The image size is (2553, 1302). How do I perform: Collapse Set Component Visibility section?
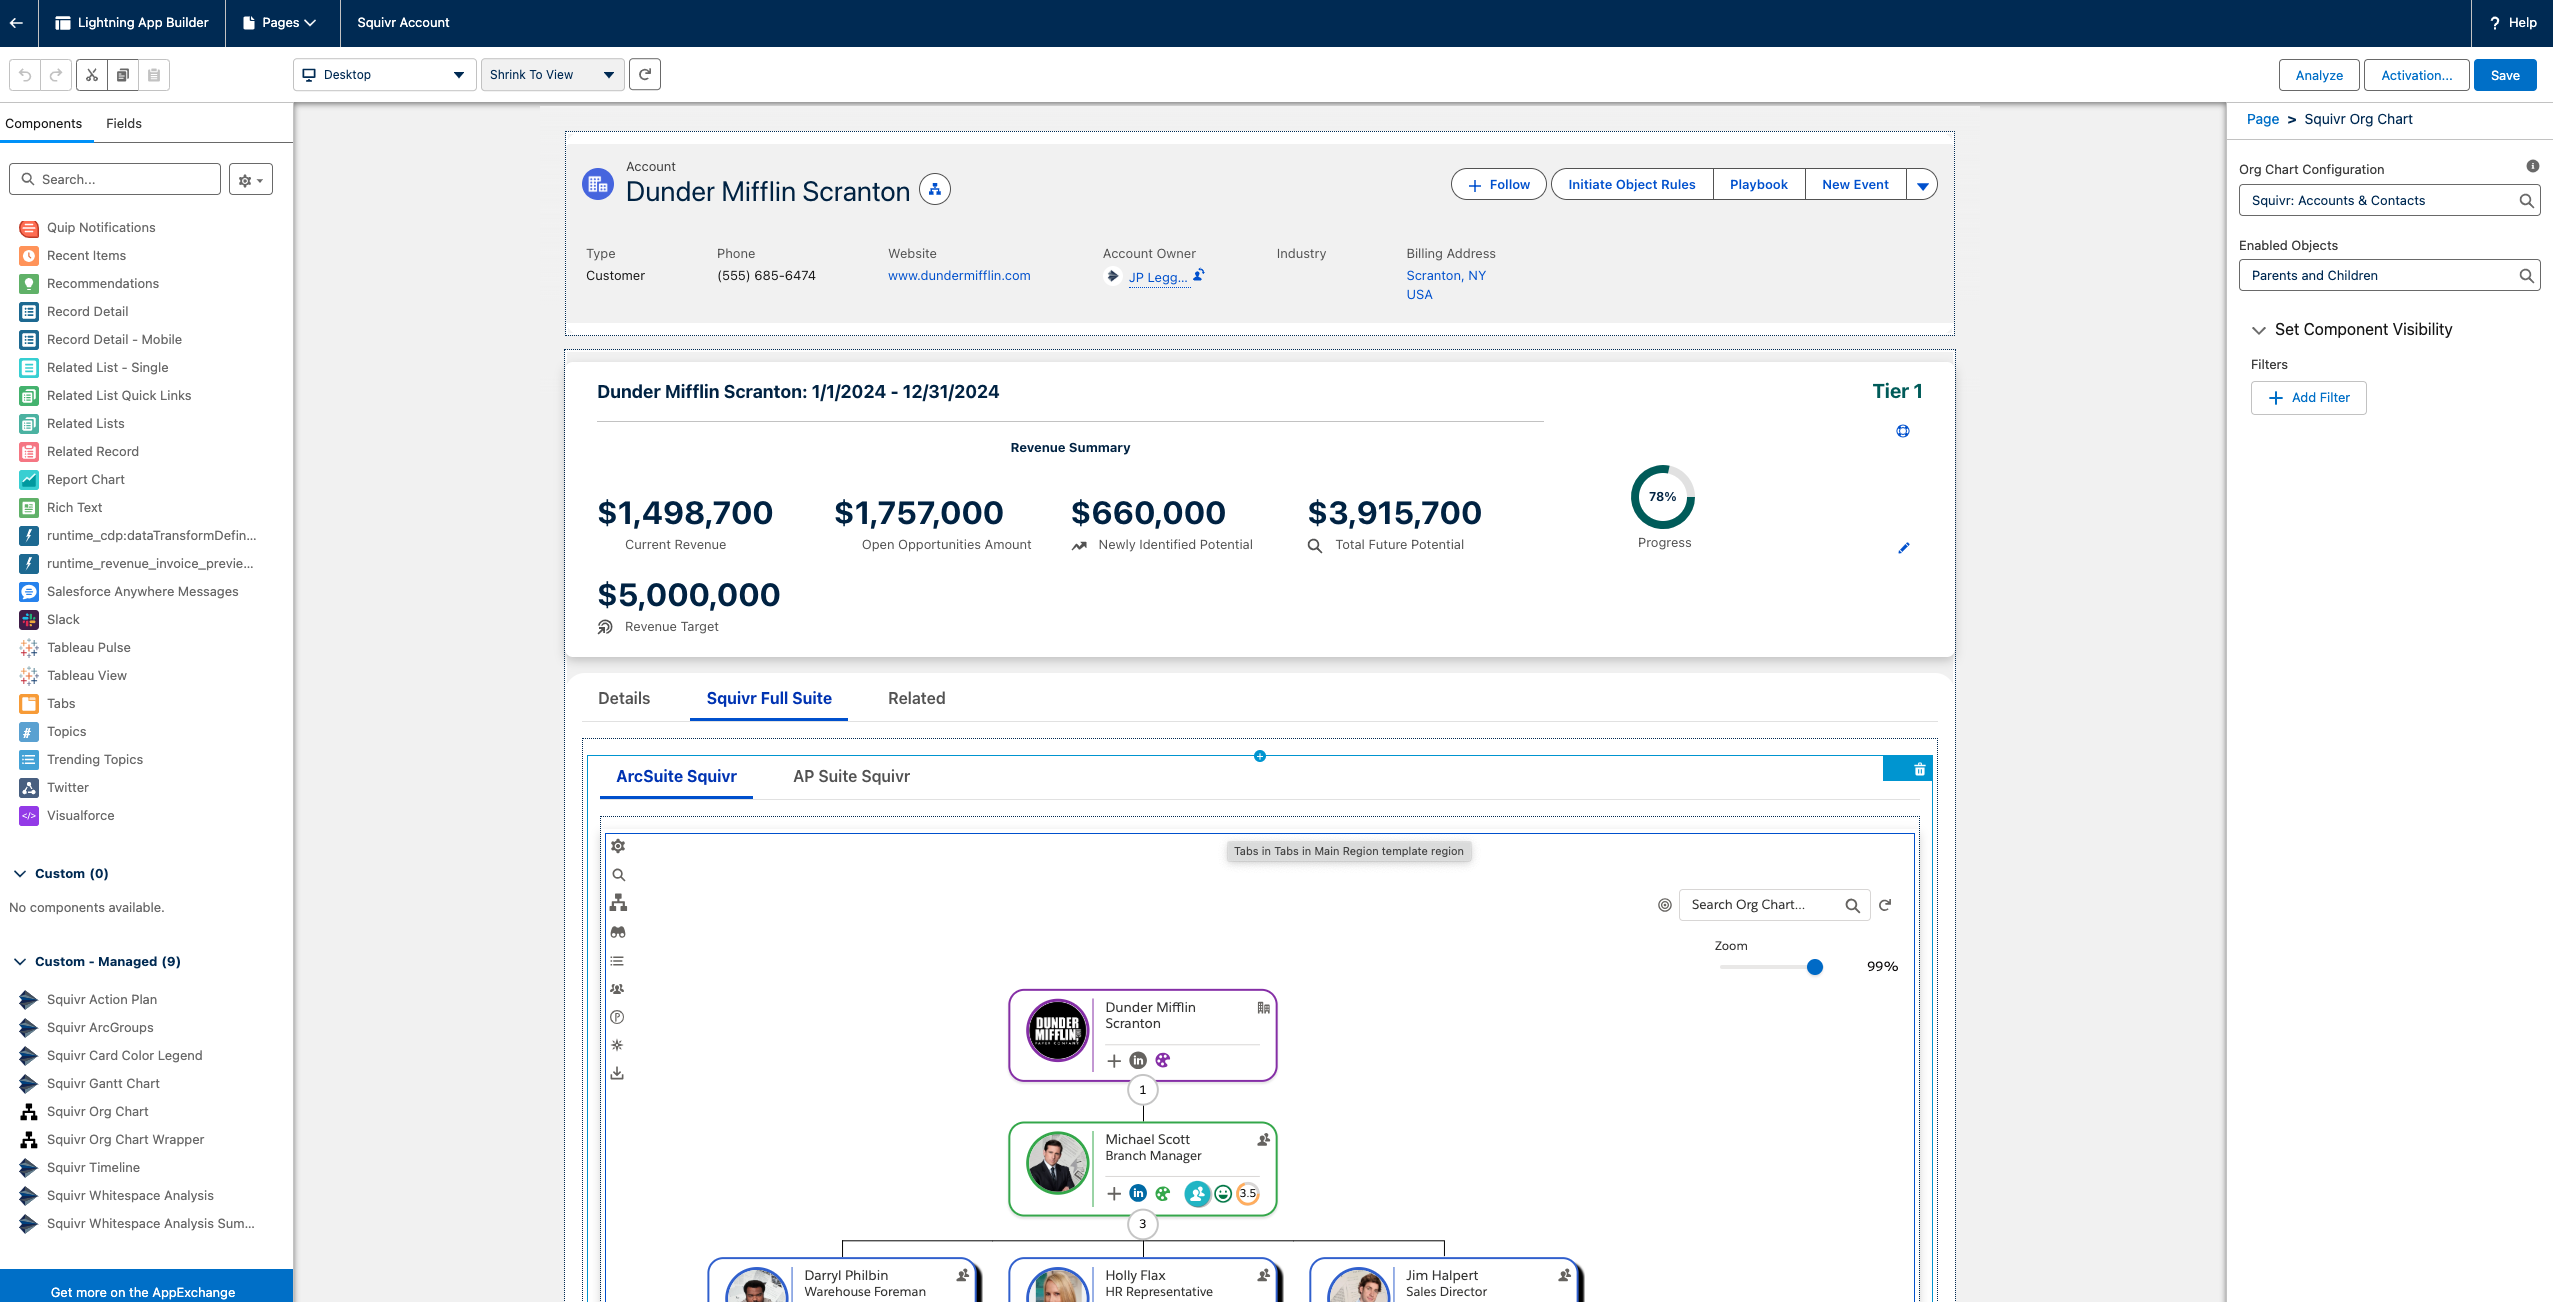pos(2259,330)
